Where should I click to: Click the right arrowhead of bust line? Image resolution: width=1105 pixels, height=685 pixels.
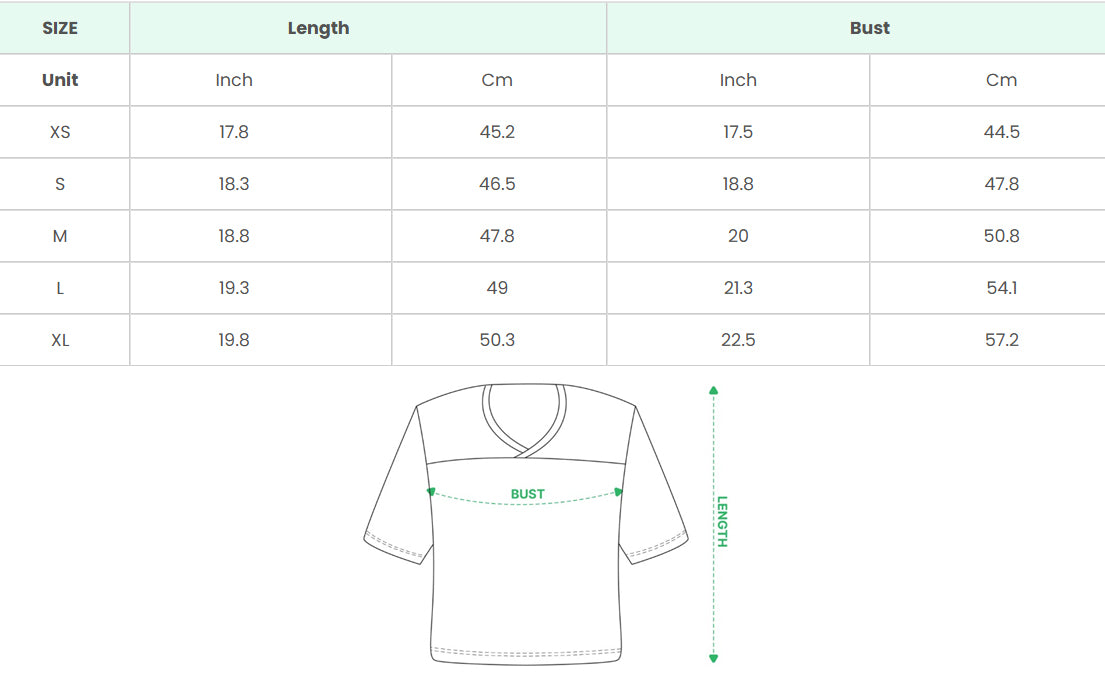pos(619,492)
